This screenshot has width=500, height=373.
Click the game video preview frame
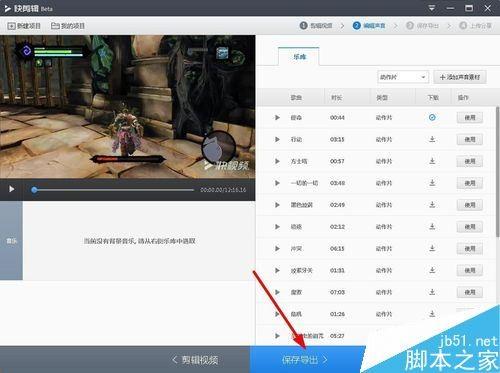coord(128,107)
